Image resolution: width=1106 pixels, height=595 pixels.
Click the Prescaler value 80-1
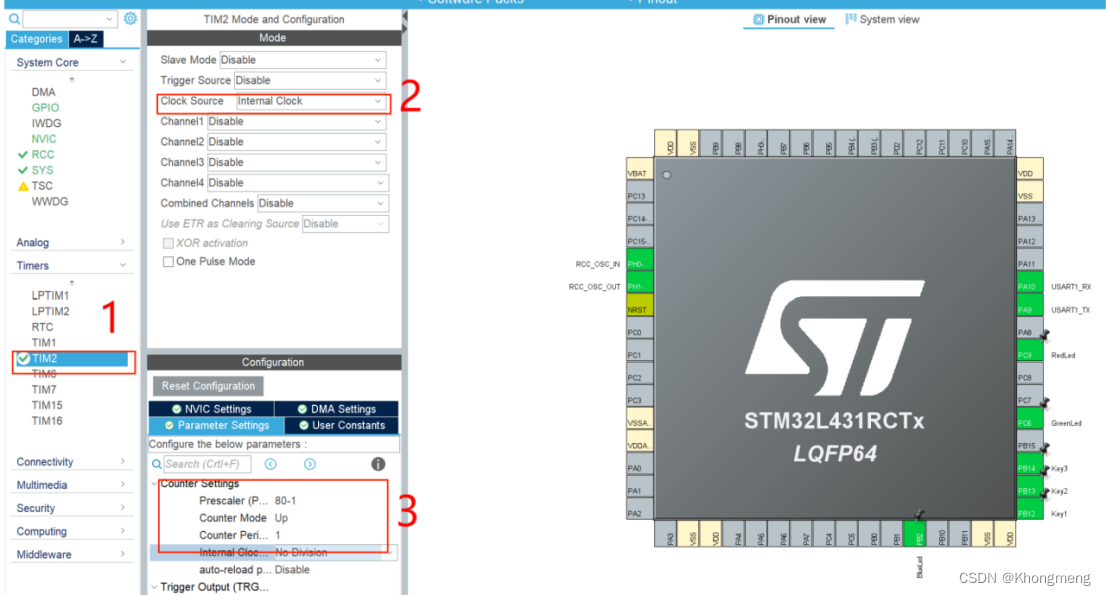coord(286,501)
